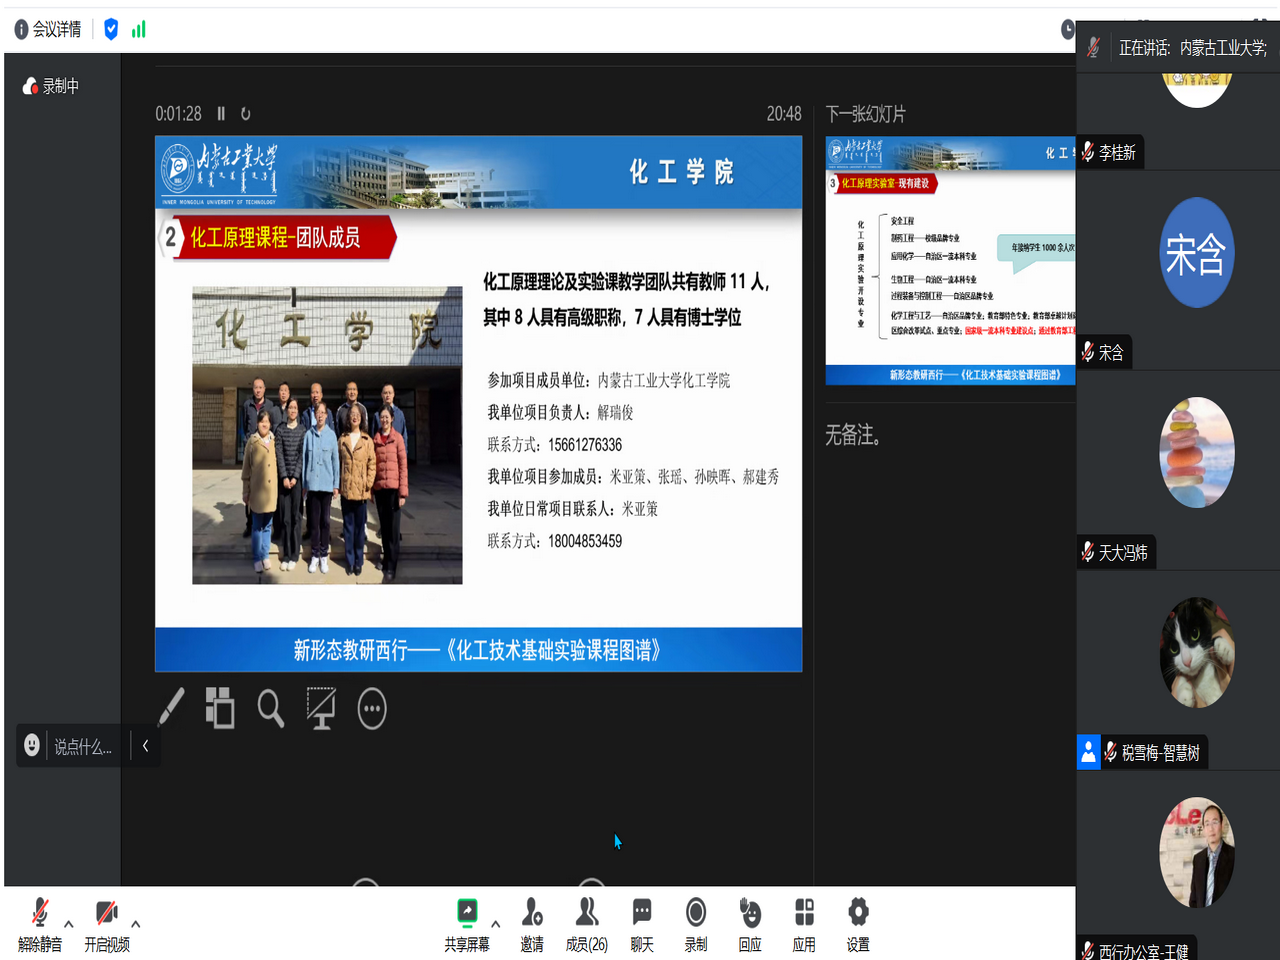Viewport: 1280px width, 960px height.
Task: Turn on camera with 开启视频
Action: coord(106,924)
